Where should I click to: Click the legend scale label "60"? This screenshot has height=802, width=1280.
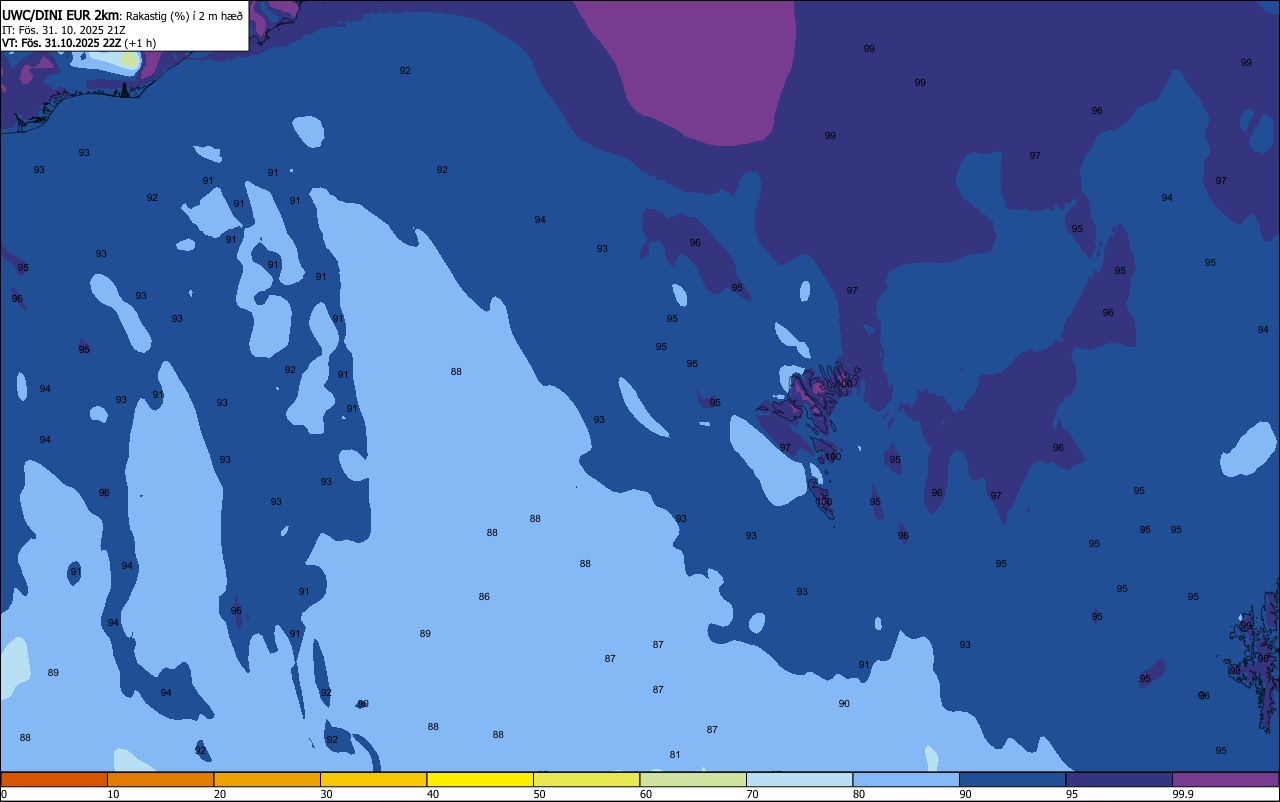click(646, 794)
